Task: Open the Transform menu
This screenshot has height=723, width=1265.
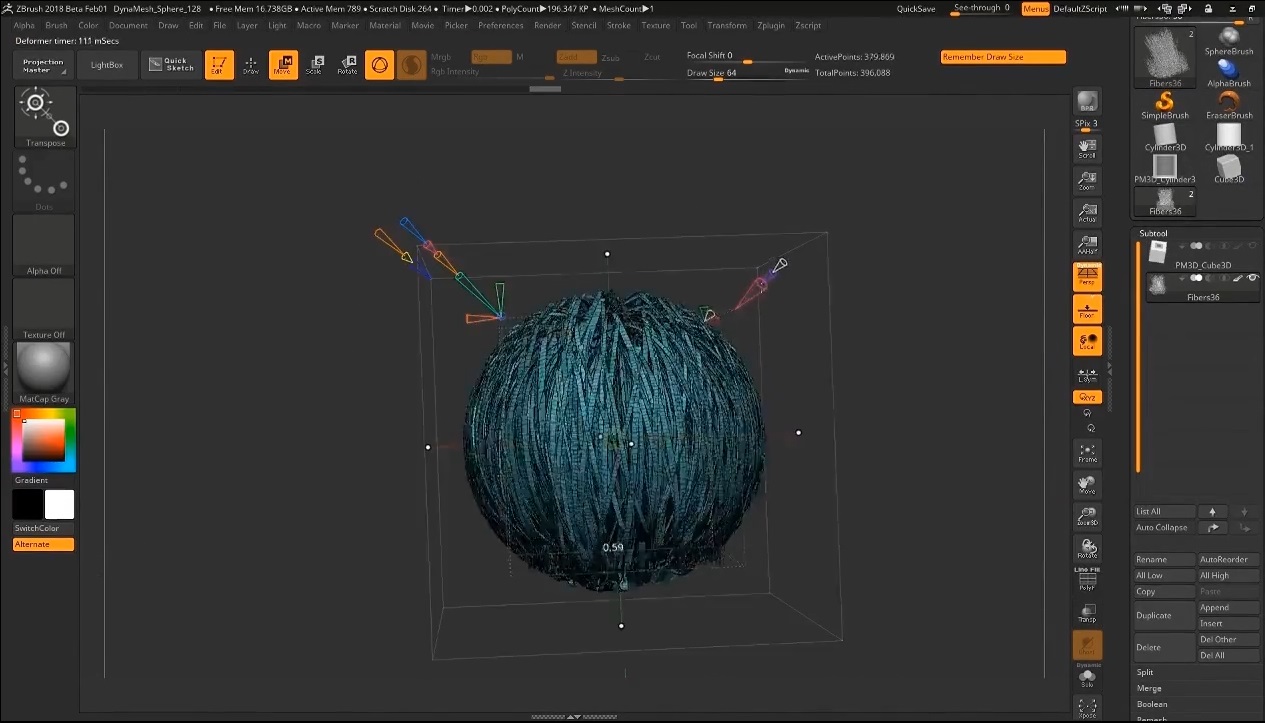Action: (727, 25)
